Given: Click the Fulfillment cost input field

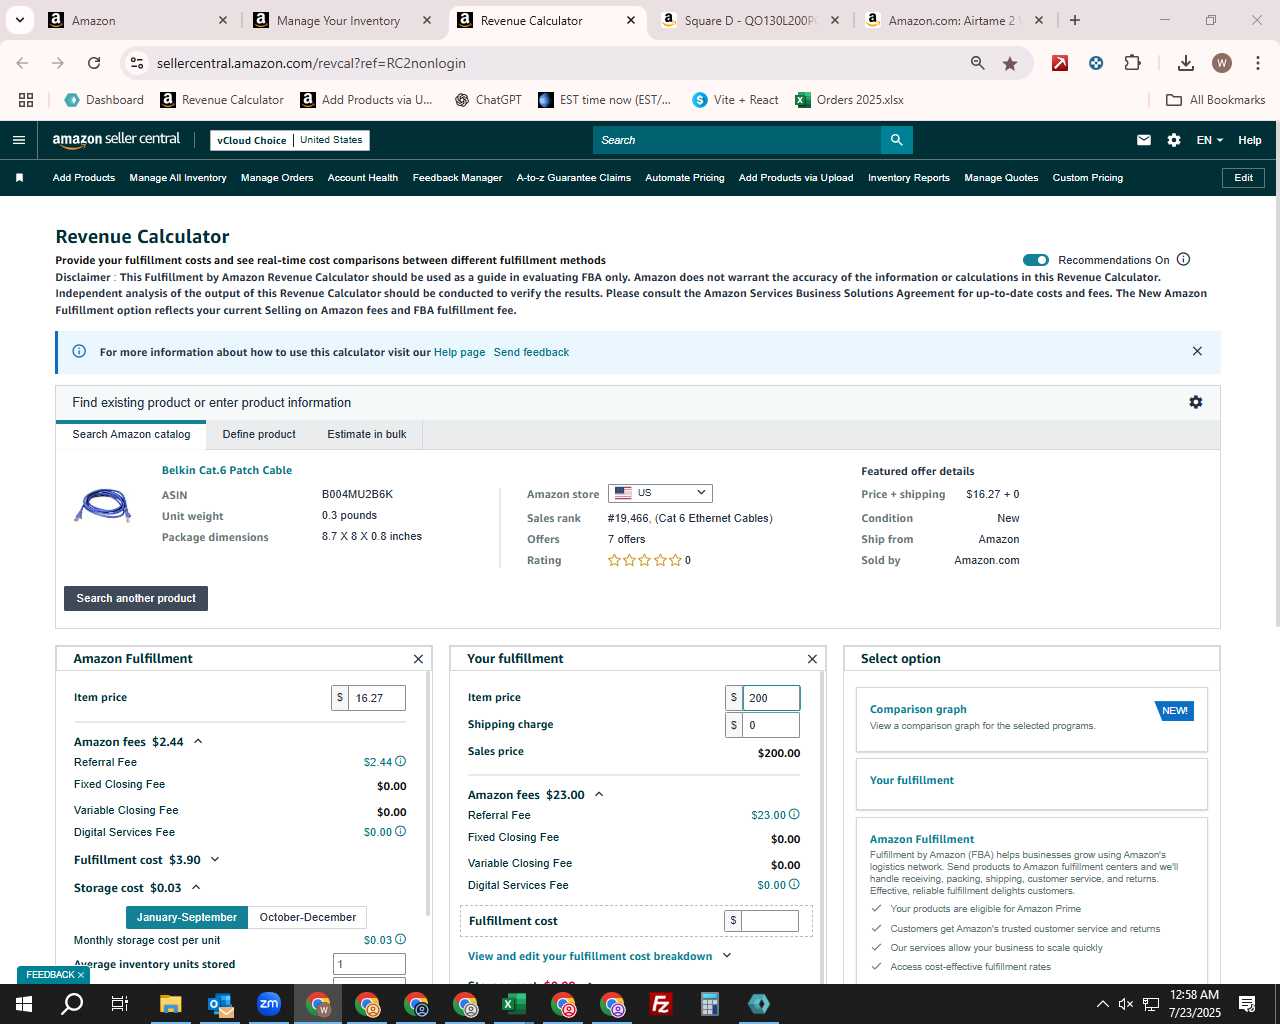Looking at the screenshot, I should pos(769,920).
